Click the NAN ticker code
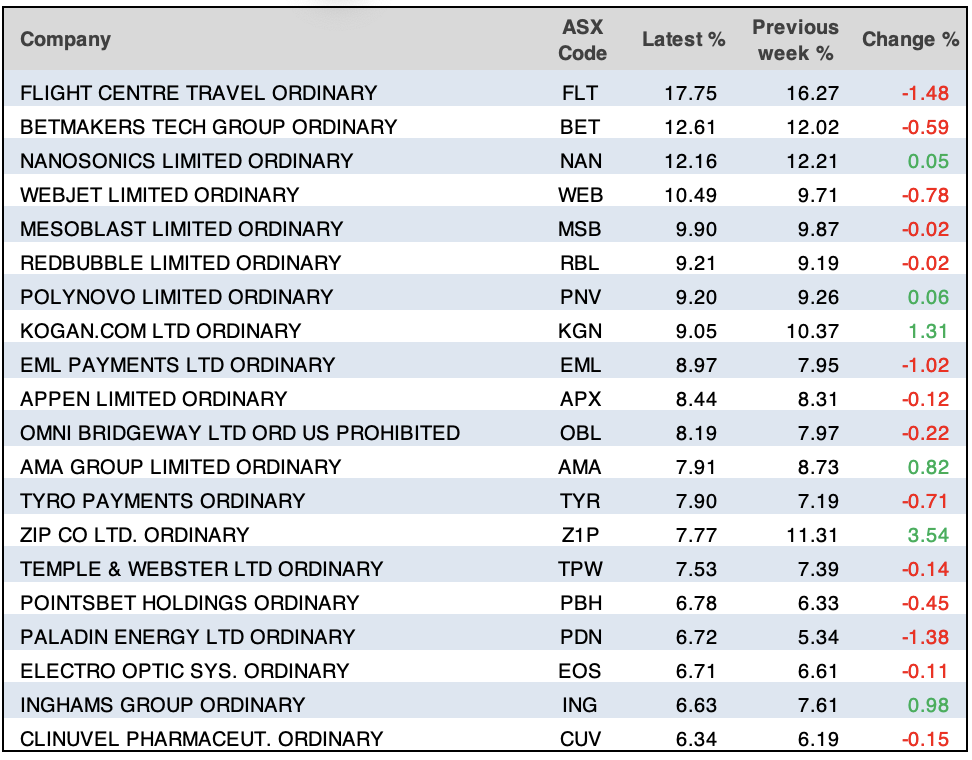The width and height of the screenshot is (972, 760). click(x=581, y=161)
